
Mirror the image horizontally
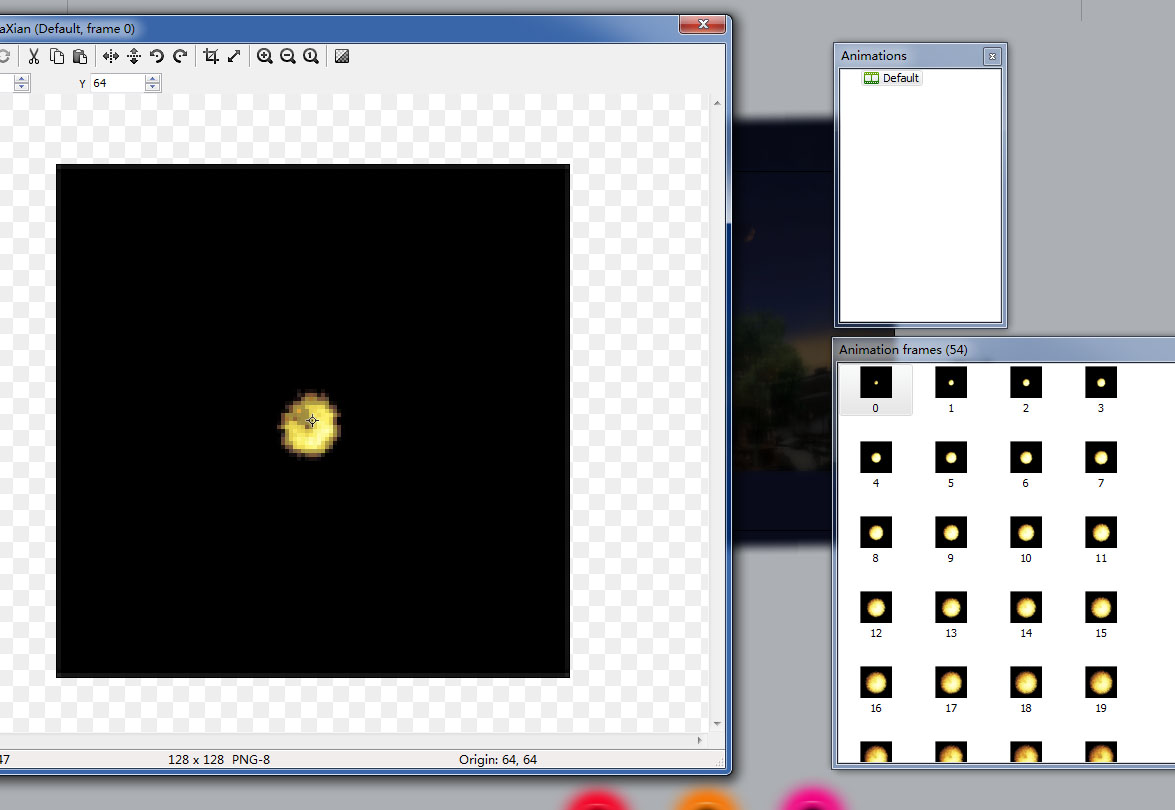[110, 57]
